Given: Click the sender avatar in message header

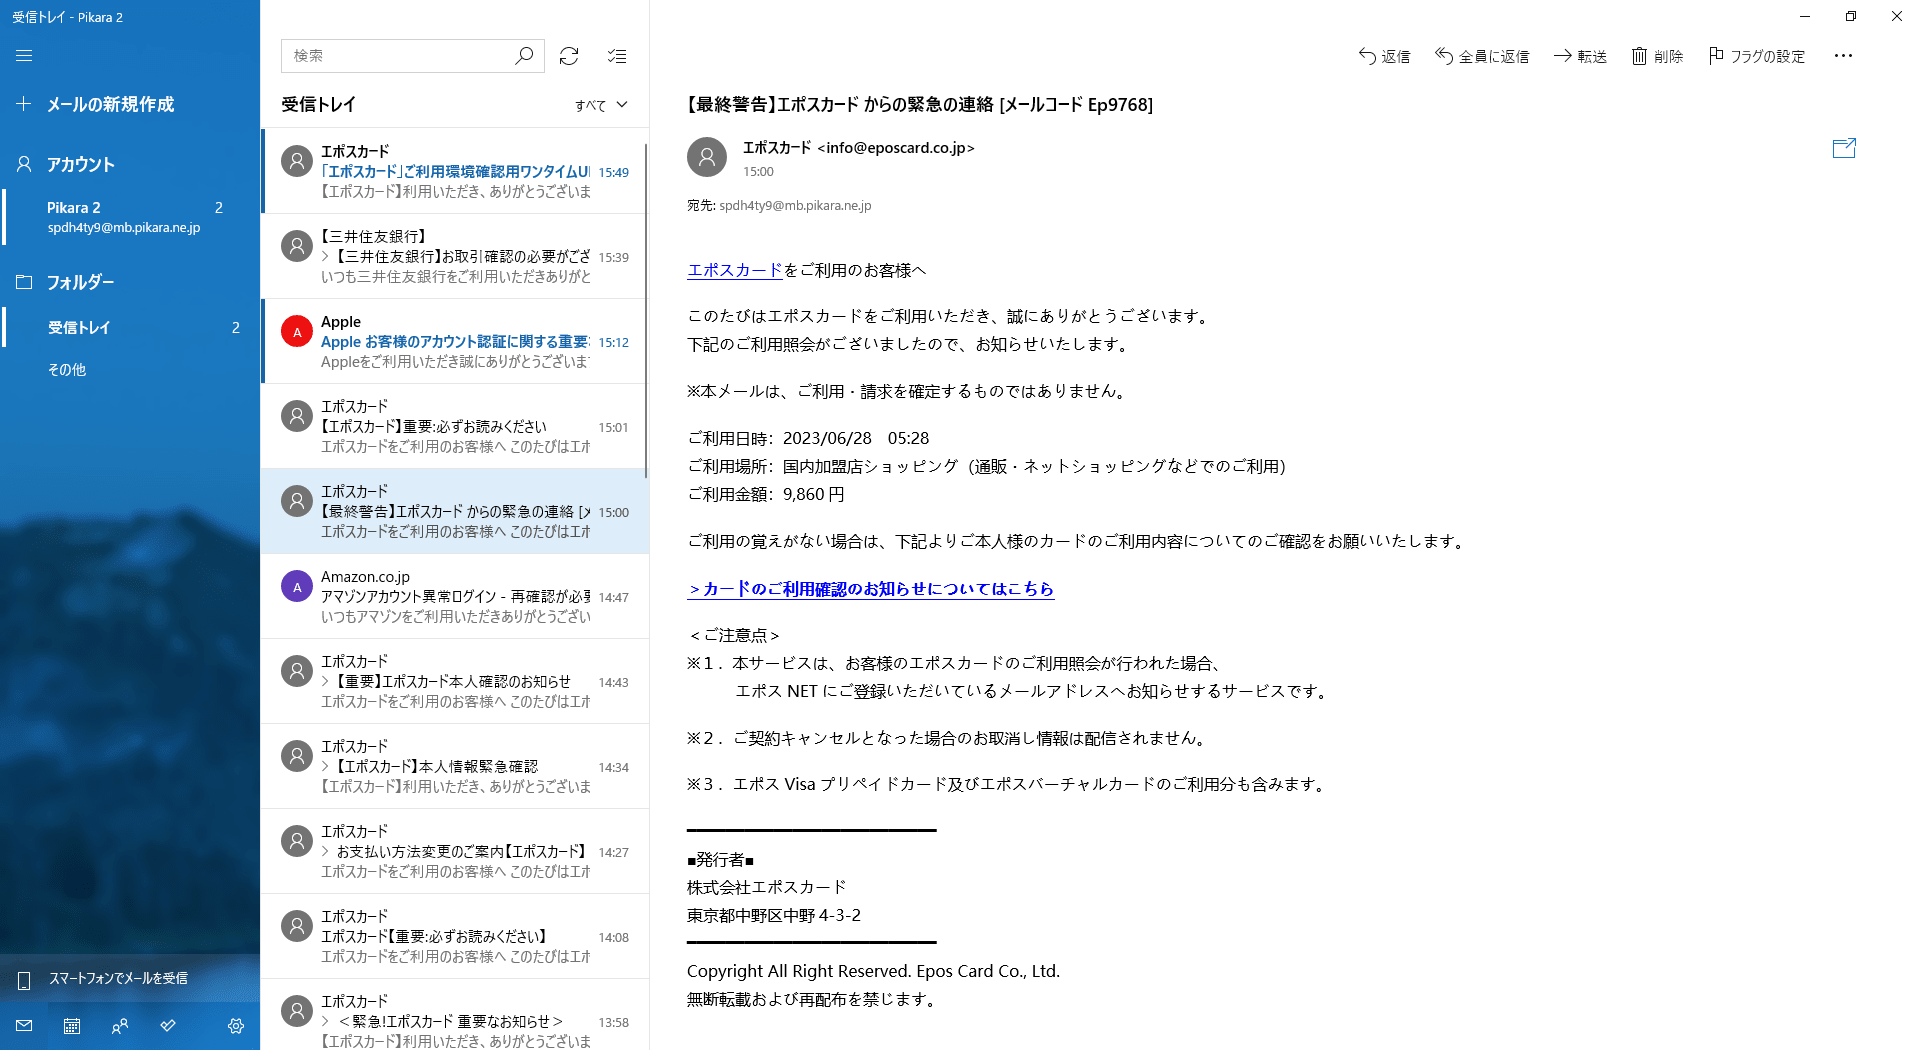Looking at the screenshot, I should 707,157.
